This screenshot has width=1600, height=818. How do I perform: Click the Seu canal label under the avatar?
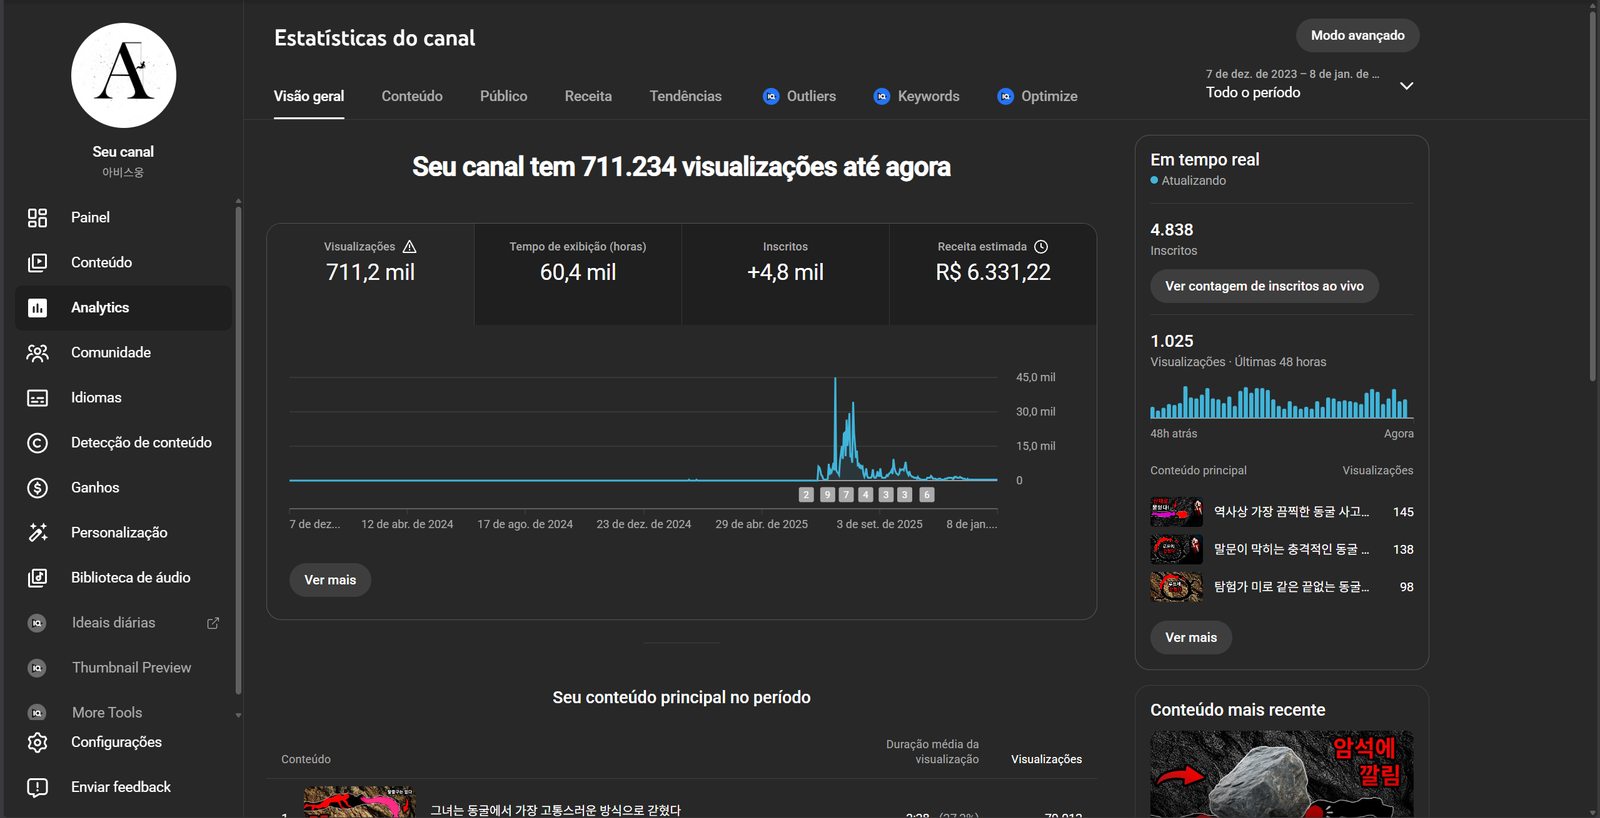point(123,152)
